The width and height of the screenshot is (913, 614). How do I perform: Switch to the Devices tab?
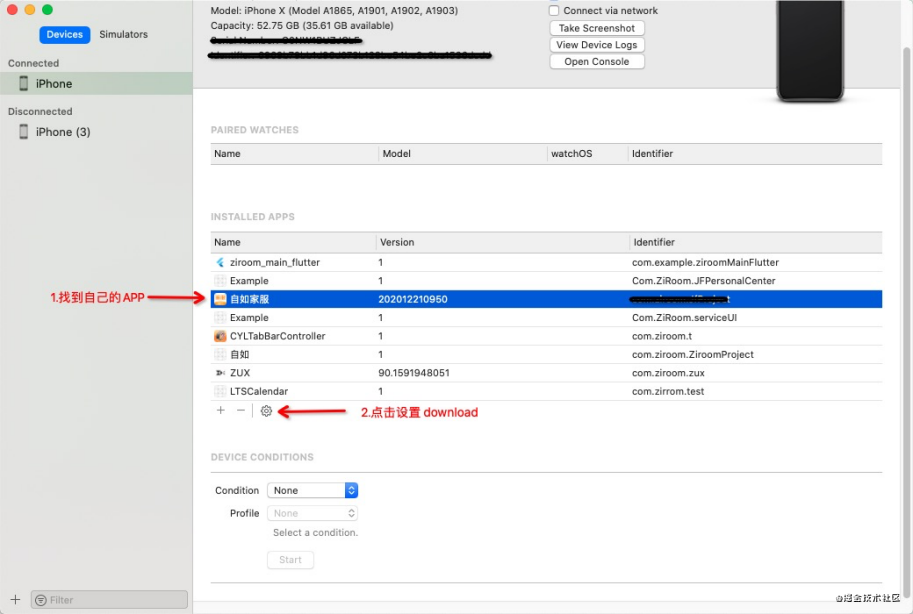pos(65,34)
